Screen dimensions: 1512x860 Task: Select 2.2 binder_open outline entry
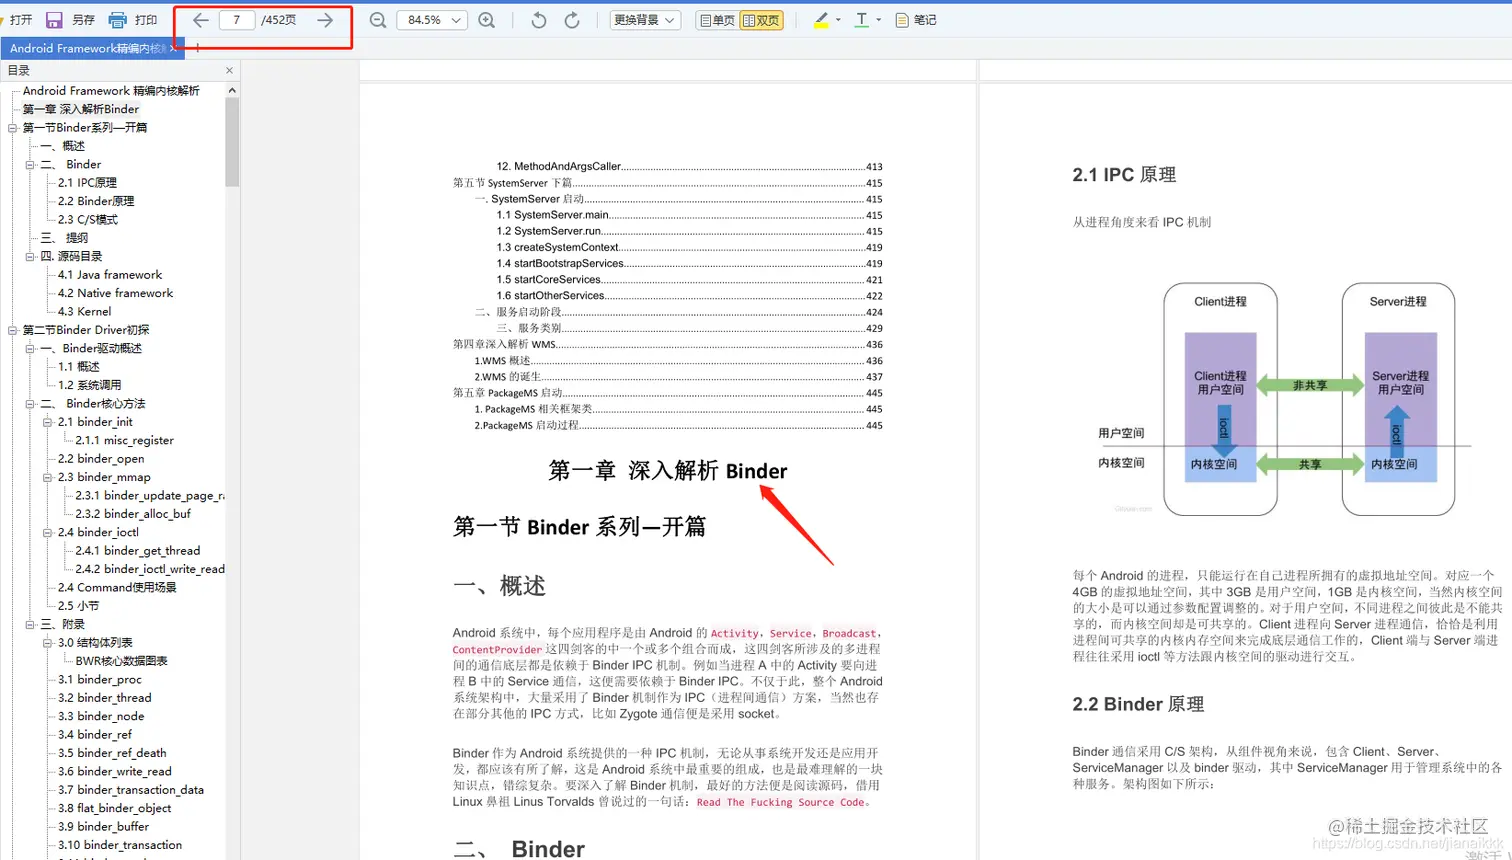101,459
